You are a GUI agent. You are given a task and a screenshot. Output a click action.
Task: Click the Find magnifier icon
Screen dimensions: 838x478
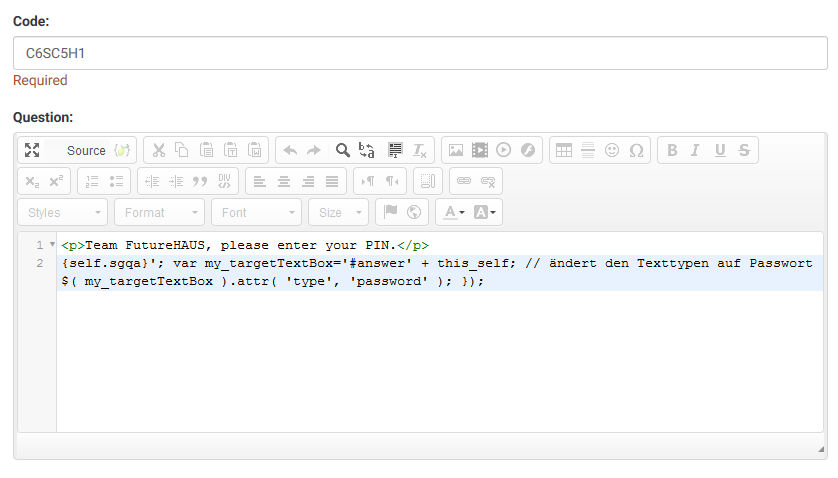pos(342,150)
